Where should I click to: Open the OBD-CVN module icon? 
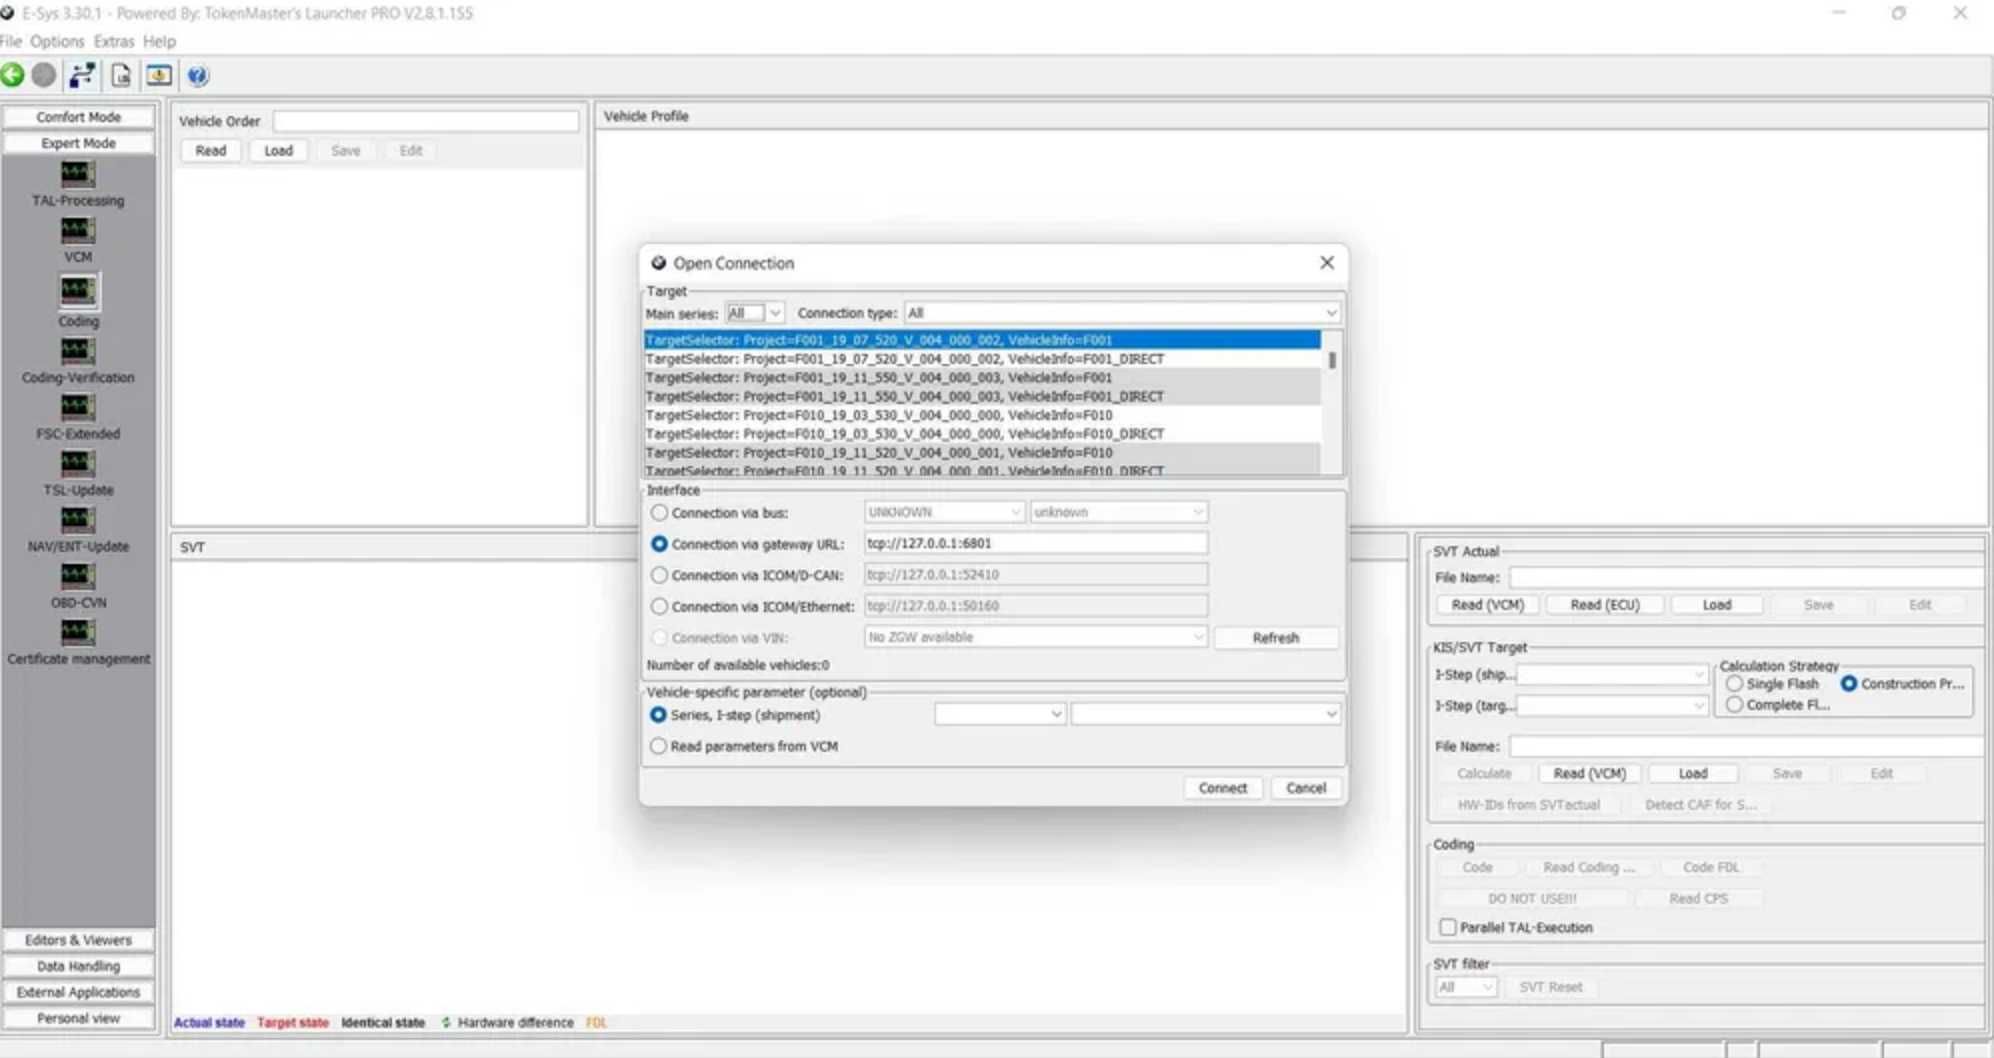78,576
